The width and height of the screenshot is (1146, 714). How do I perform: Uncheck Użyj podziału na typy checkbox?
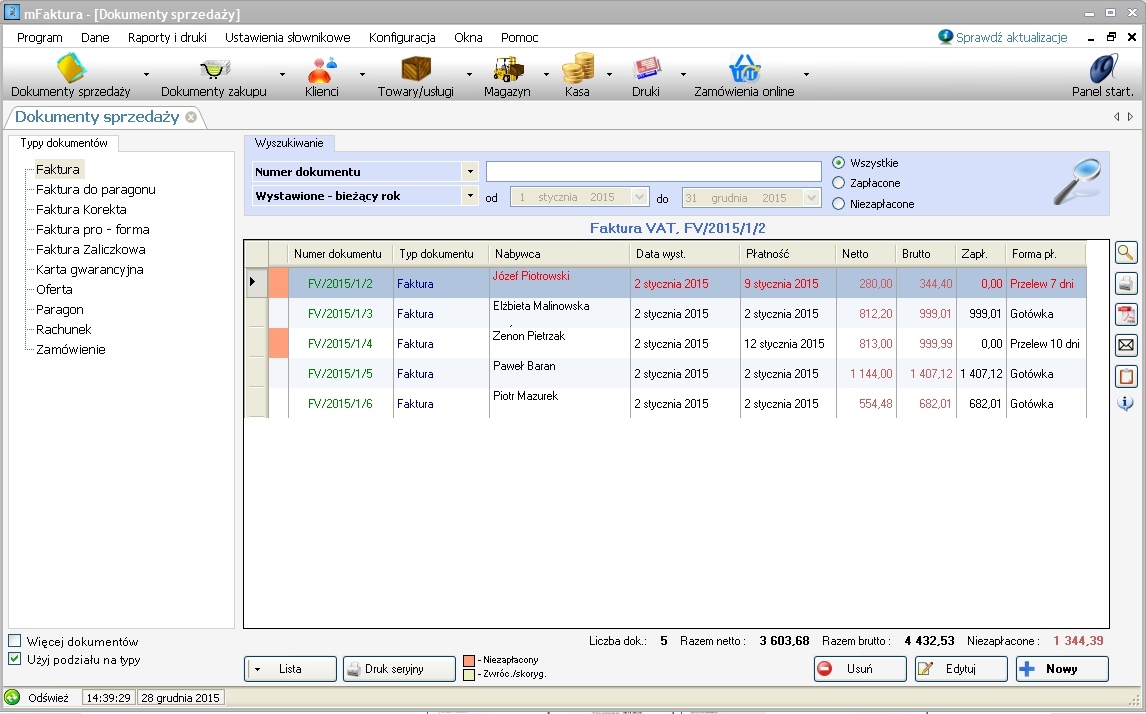[15, 659]
